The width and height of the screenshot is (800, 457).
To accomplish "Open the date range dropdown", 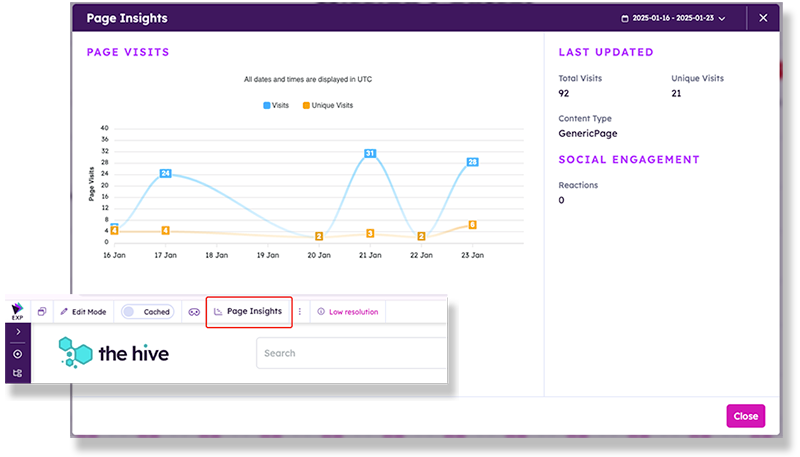I will tap(673, 18).
